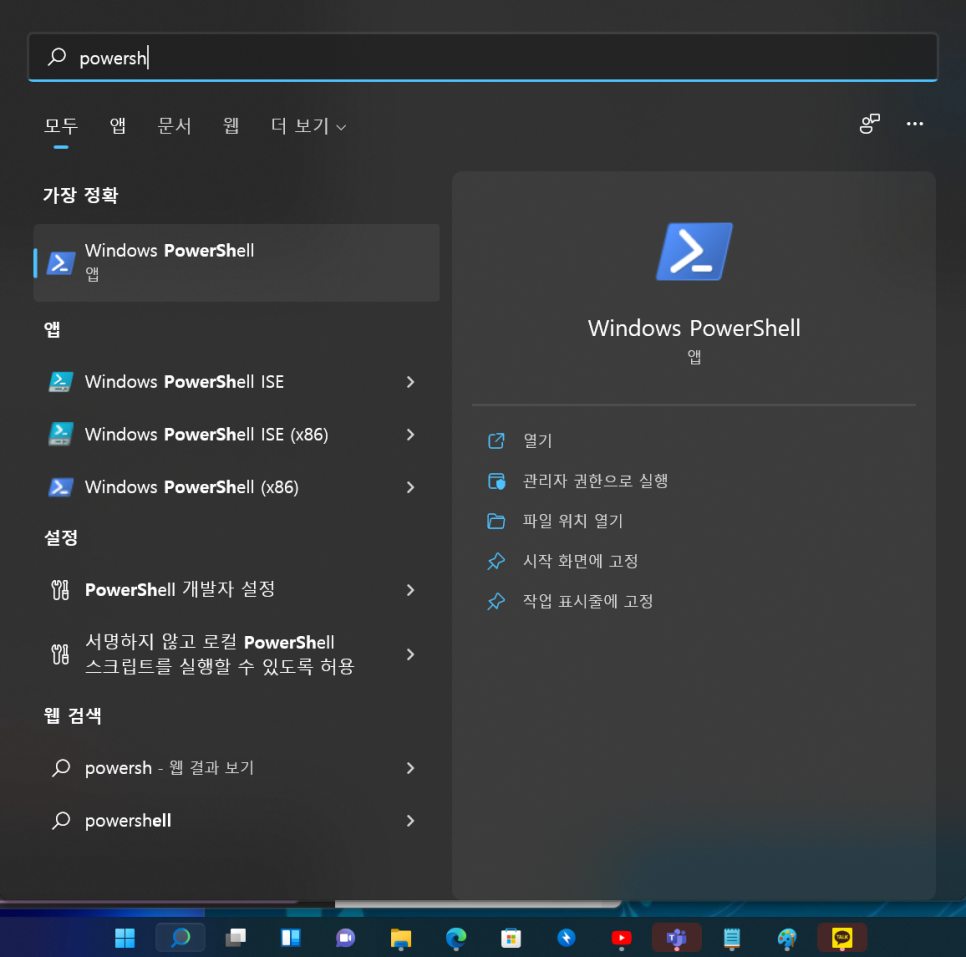Open the YouTube icon on taskbar

coord(621,938)
